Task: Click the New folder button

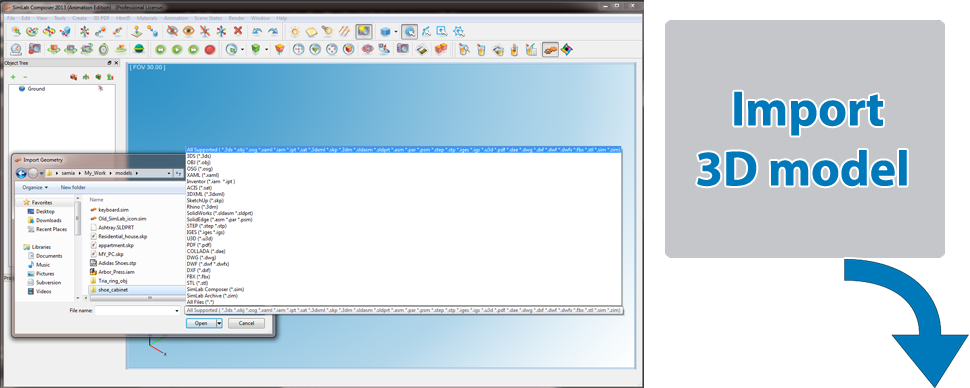Action: (x=73, y=187)
